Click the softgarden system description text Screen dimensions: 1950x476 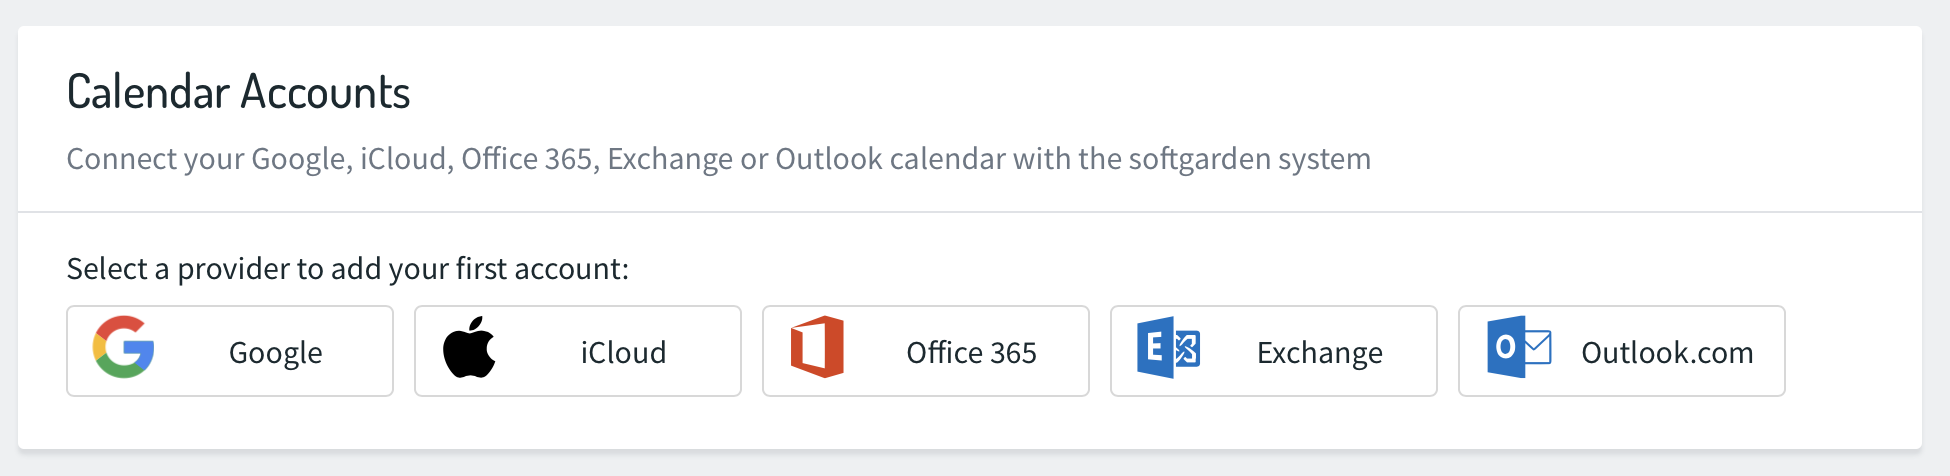[x=718, y=159]
